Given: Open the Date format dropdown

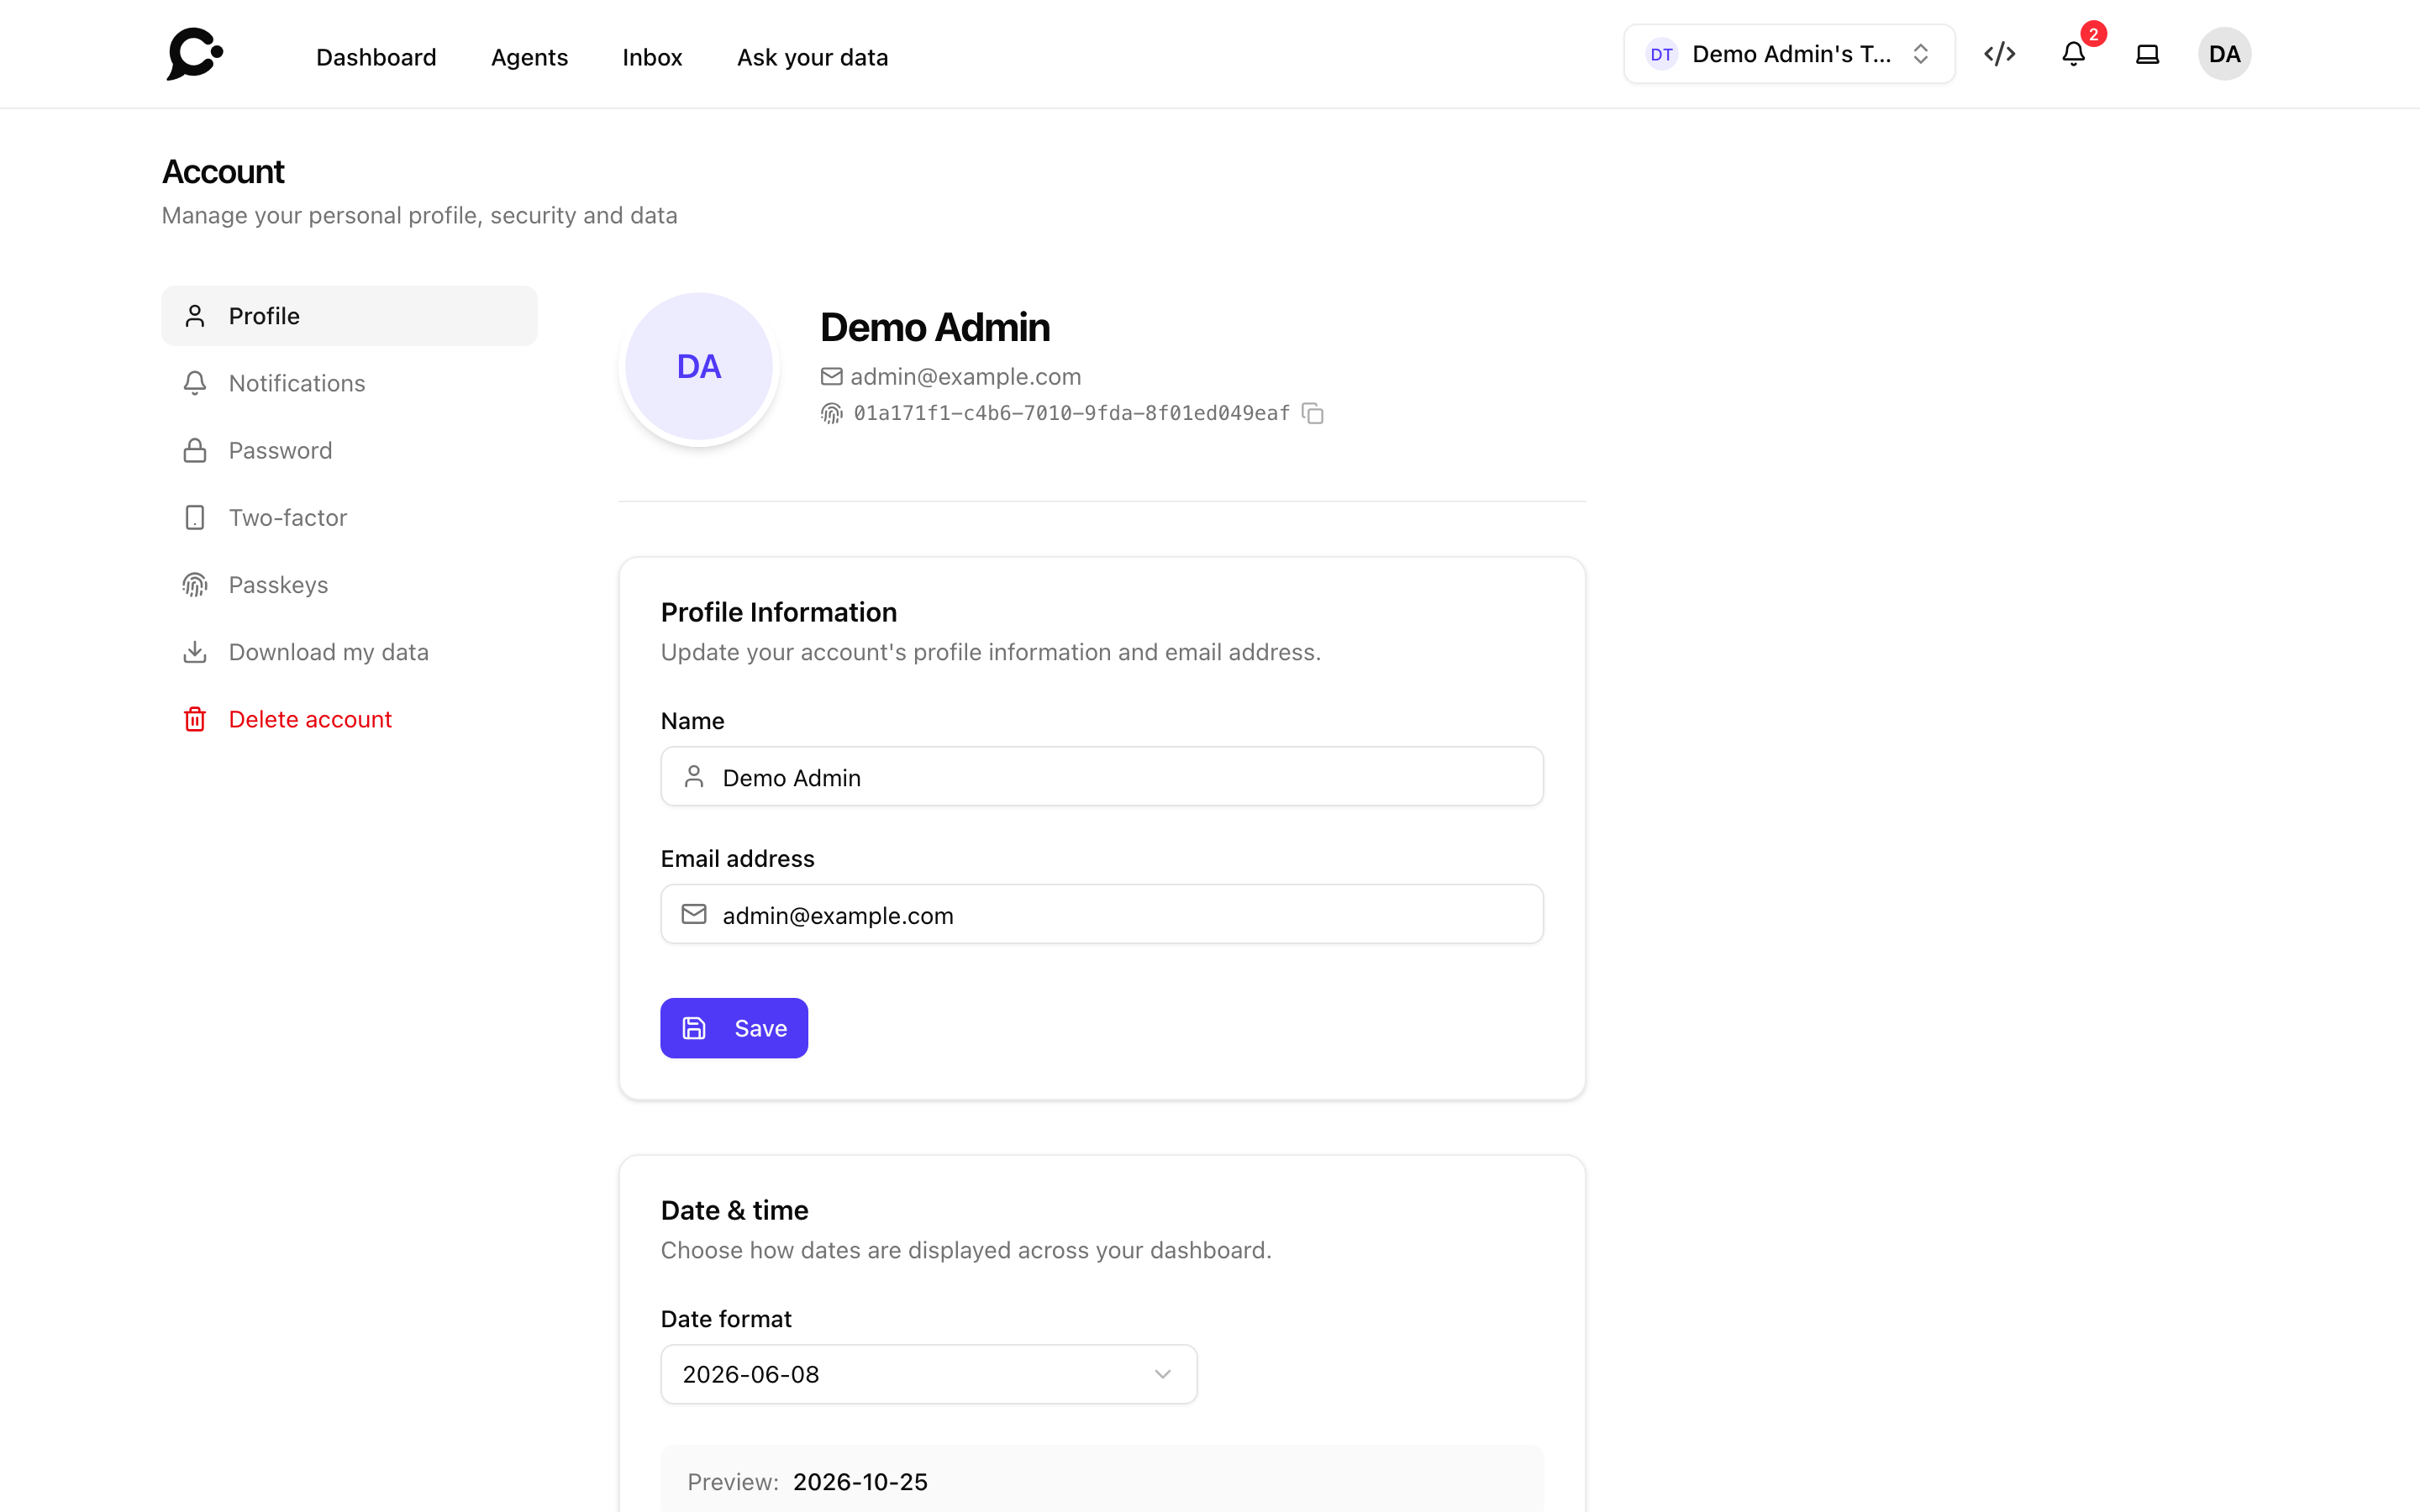Looking at the screenshot, I should (x=929, y=1374).
